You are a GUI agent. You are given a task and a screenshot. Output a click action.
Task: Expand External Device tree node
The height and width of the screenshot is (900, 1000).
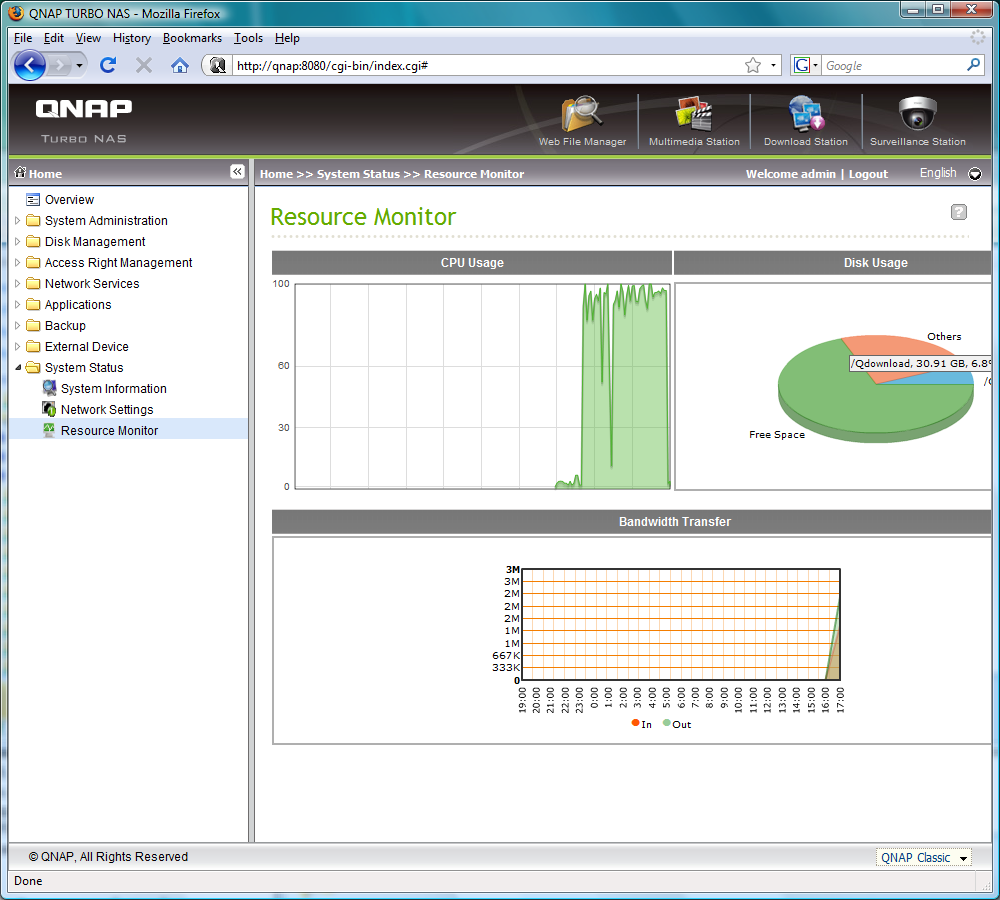click(x=18, y=346)
